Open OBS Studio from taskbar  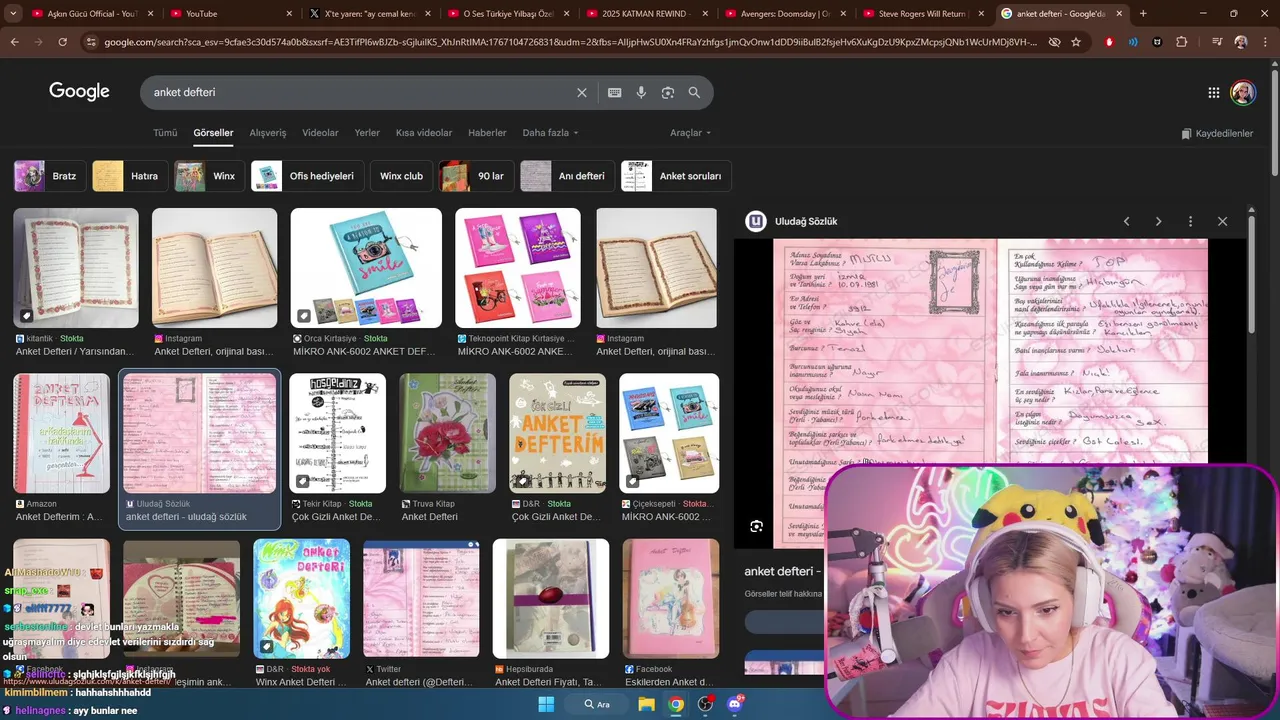705,704
